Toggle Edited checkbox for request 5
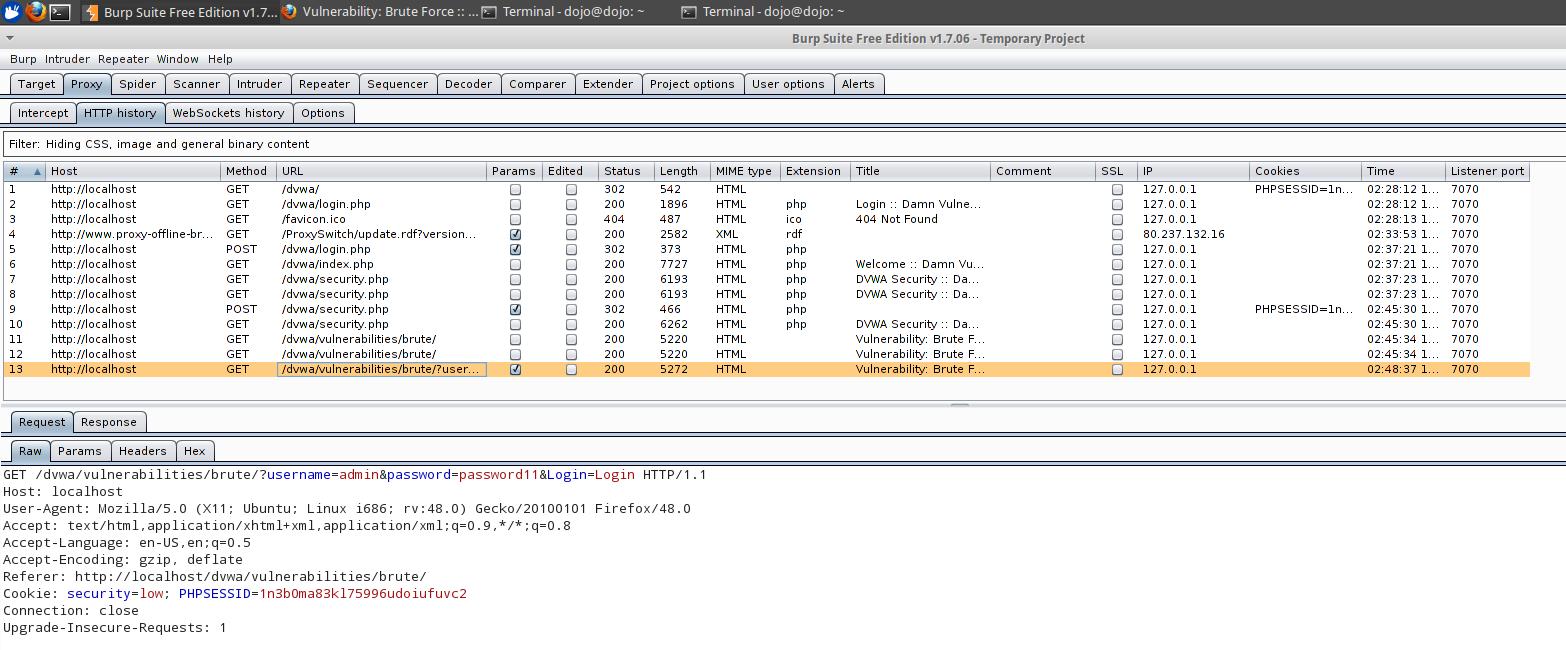1566x650 pixels. tap(571, 250)
